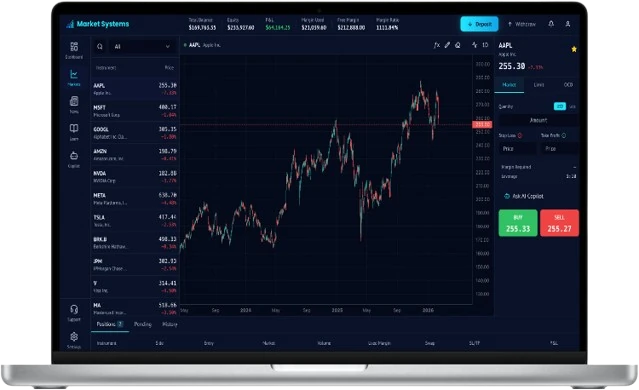Change the 1D chart timeframe
639x390 pixels.
pos(485,45)
